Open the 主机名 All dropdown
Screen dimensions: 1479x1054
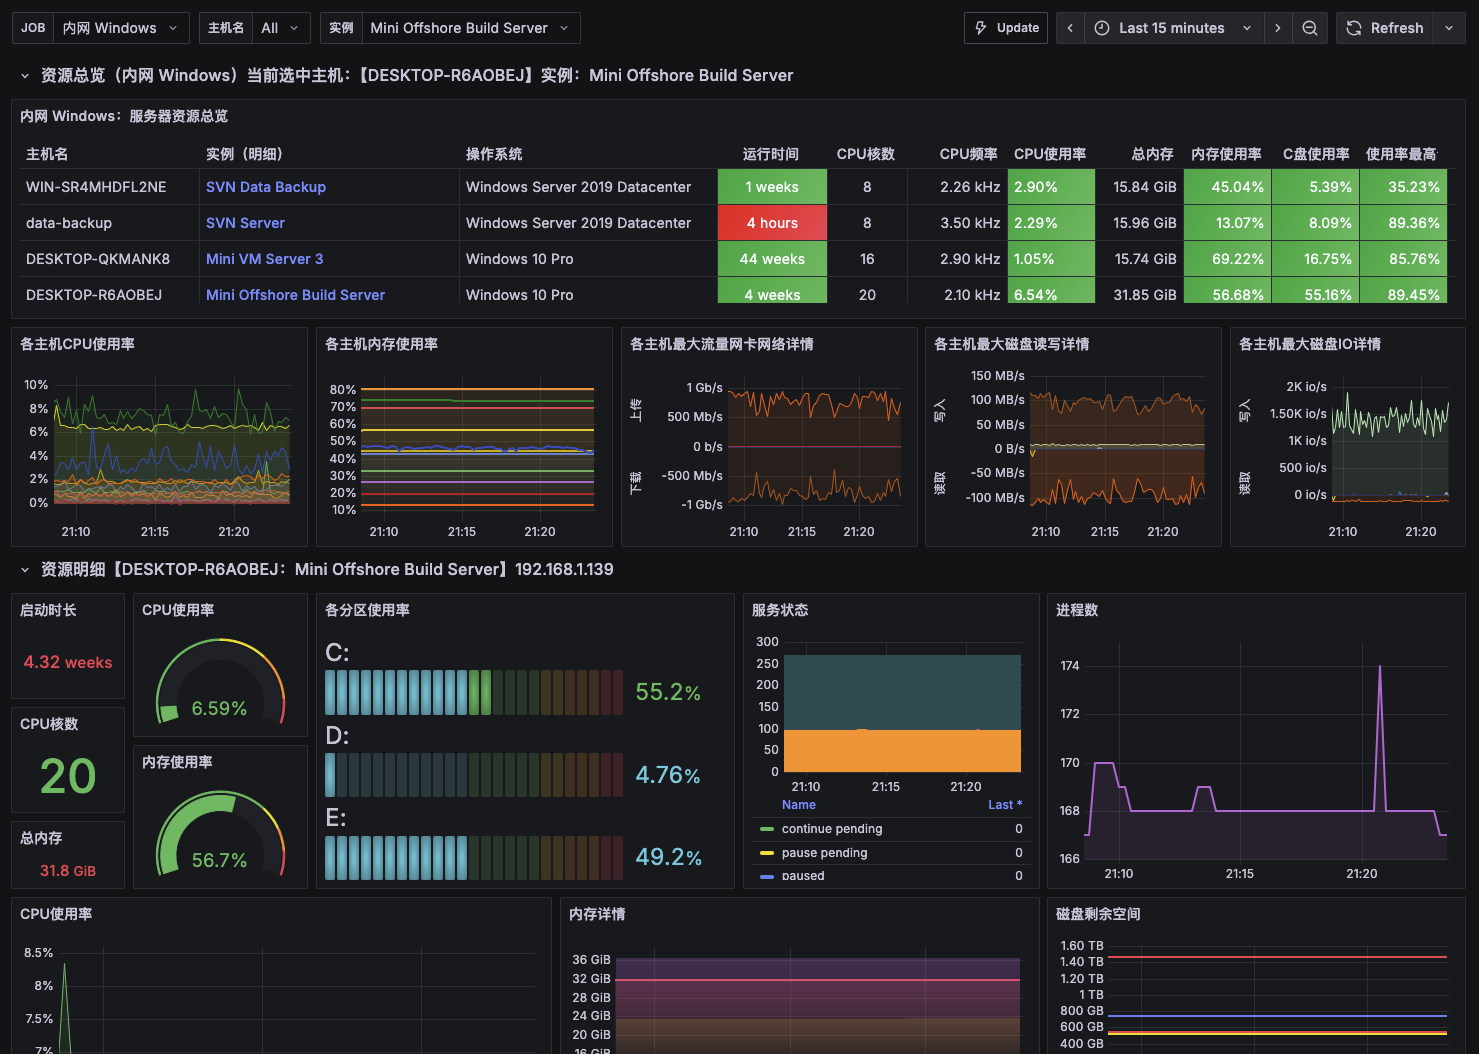281,28
